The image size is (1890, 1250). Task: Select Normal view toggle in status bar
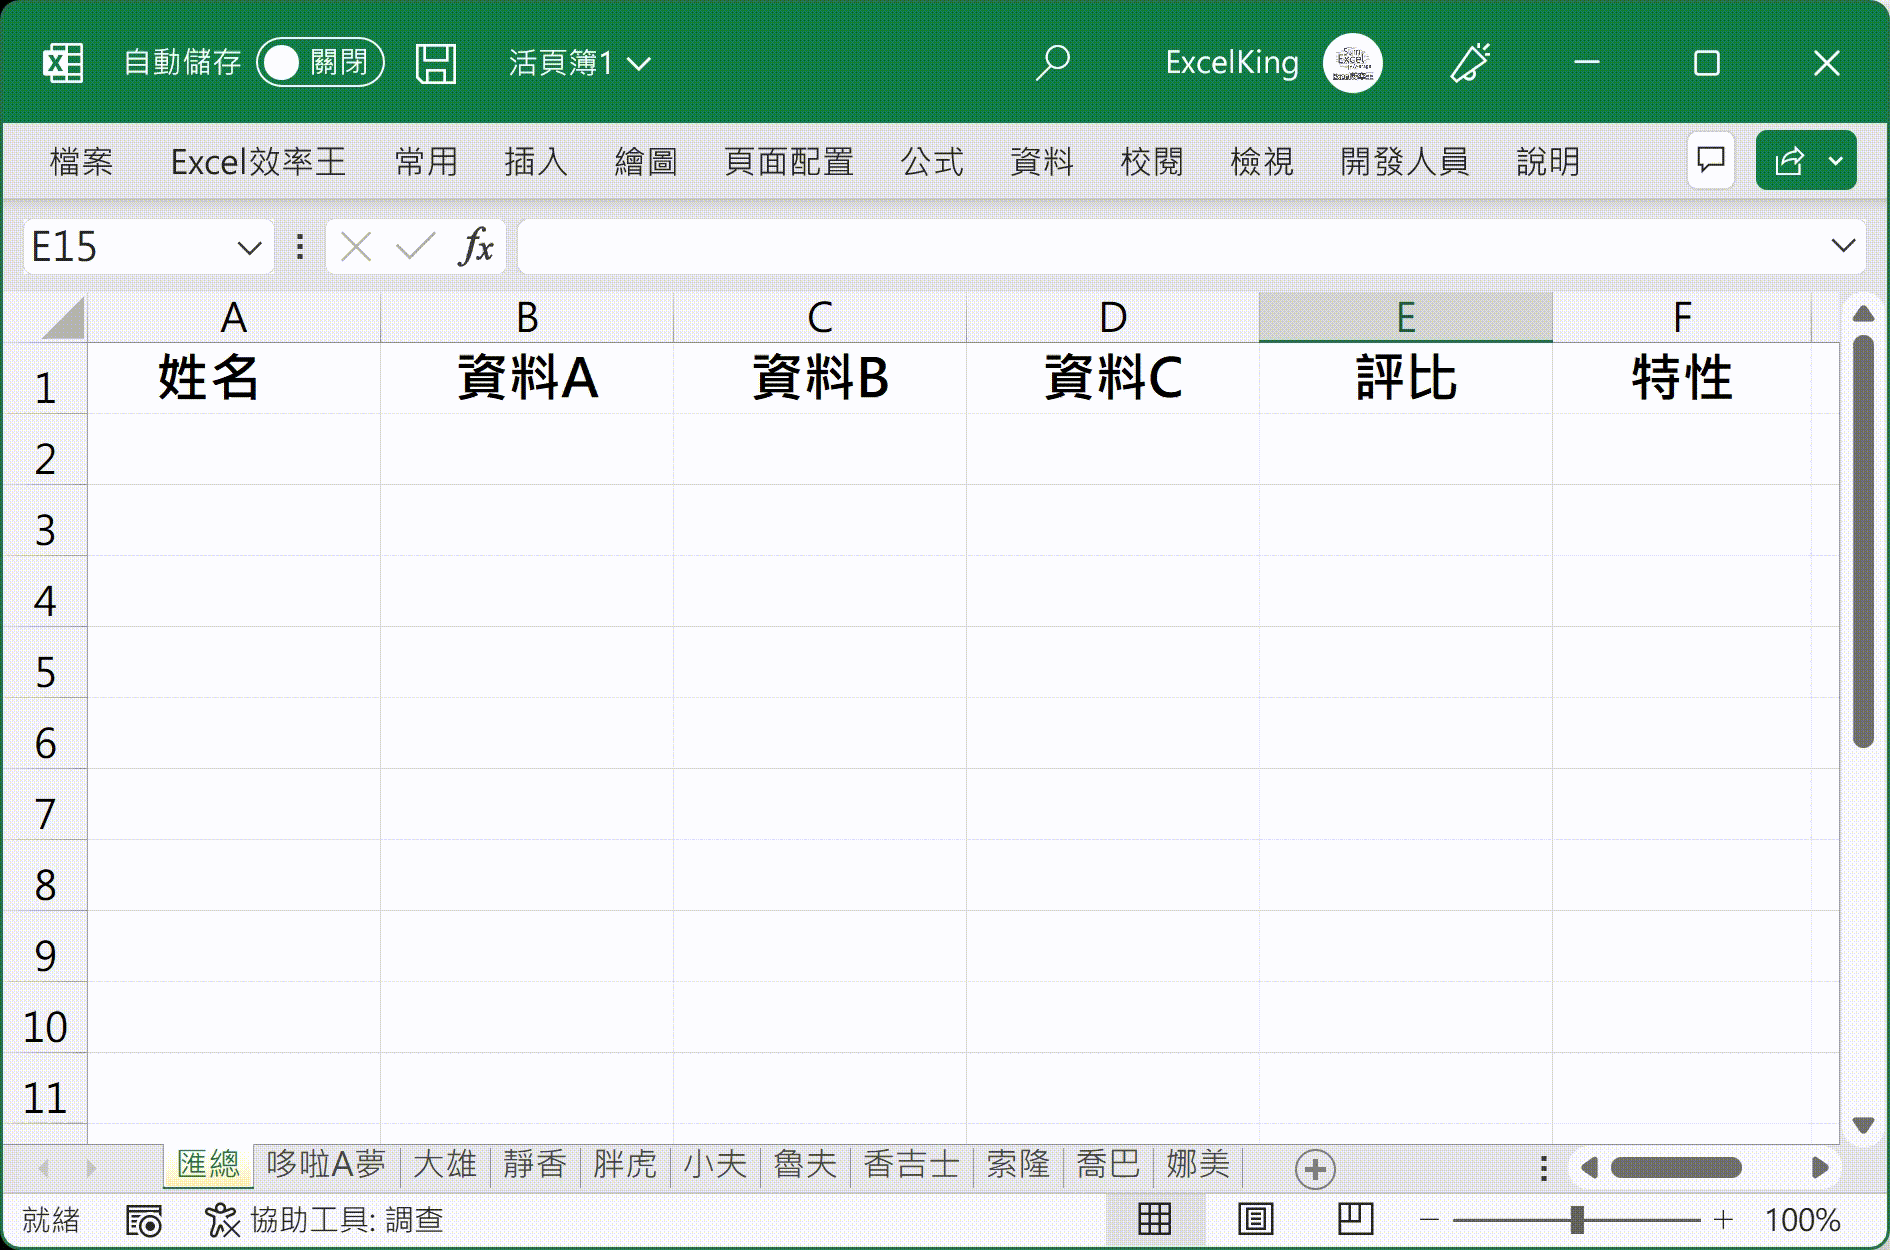[1155, 1219]
